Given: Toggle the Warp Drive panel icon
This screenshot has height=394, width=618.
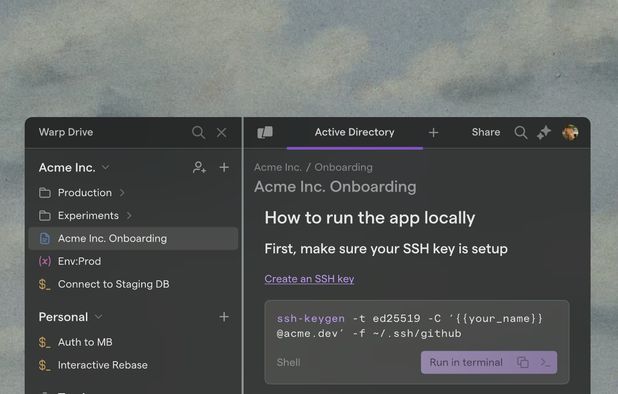Looking at the screenshot, I should click(x=265, y=132).
